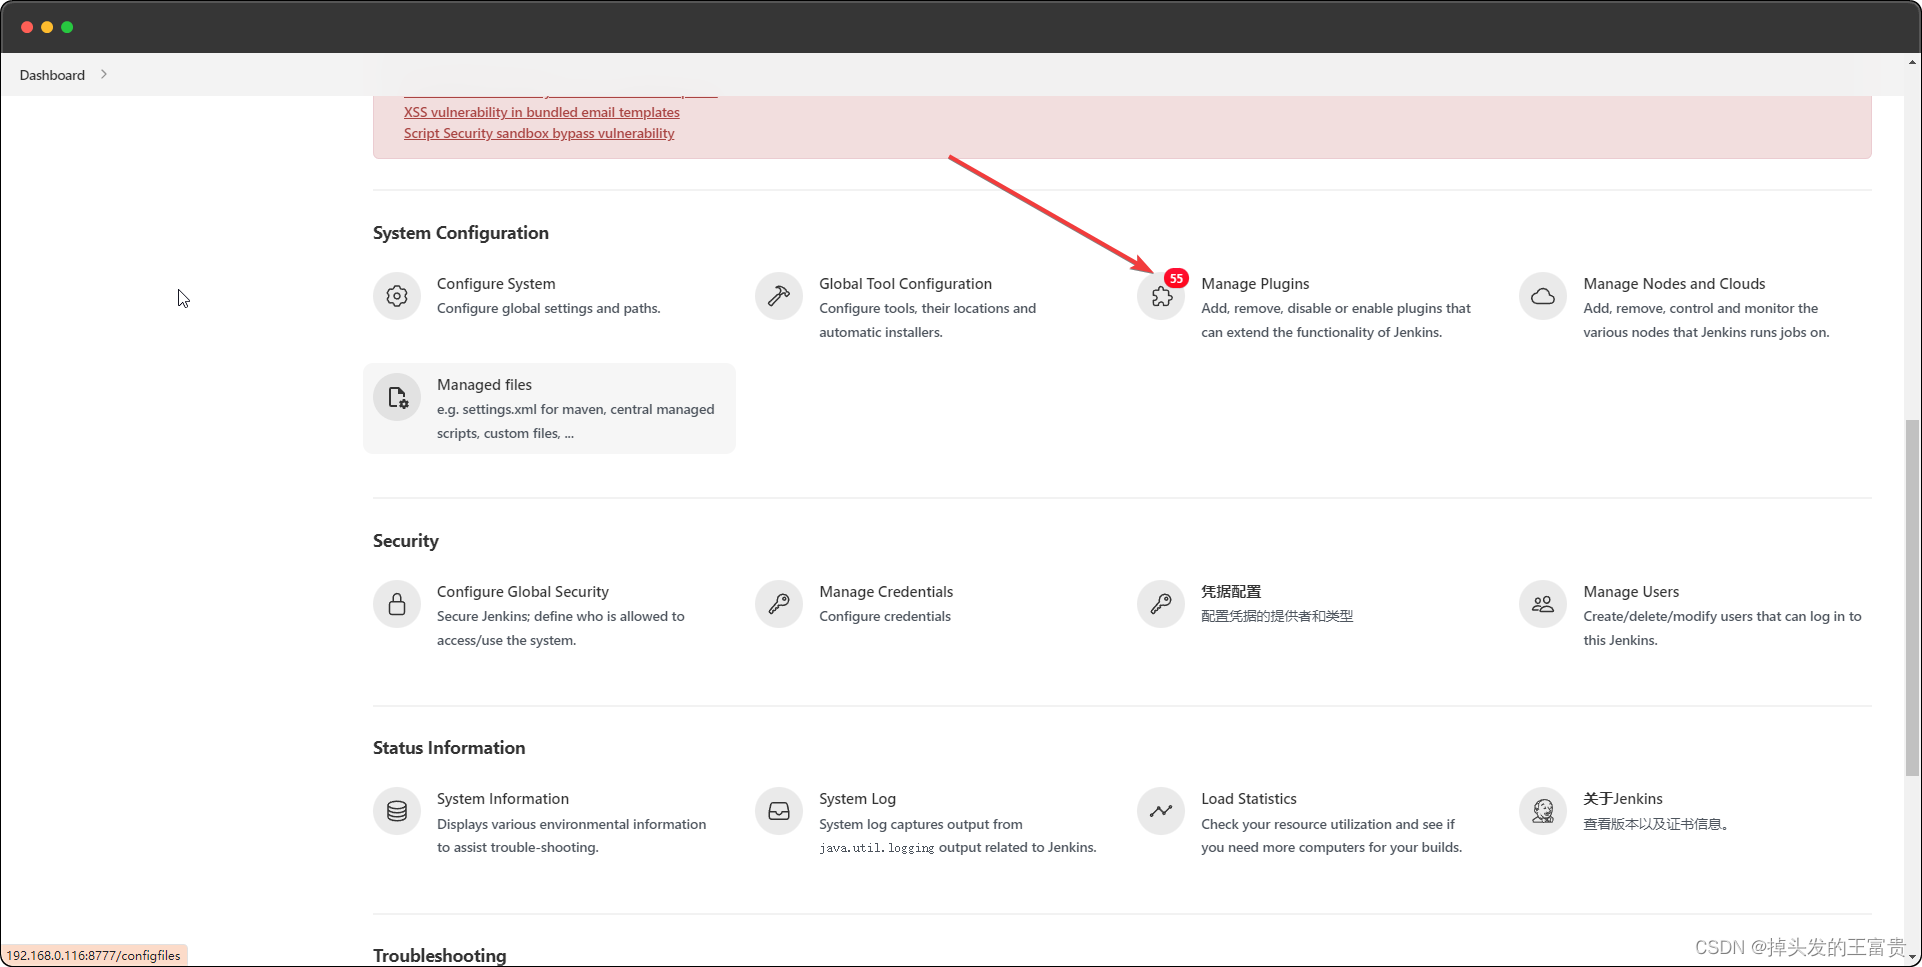This screenshot has width=1922, height=967.
Task: Click the Troubleshooting heading
Action: pos(439,955)
